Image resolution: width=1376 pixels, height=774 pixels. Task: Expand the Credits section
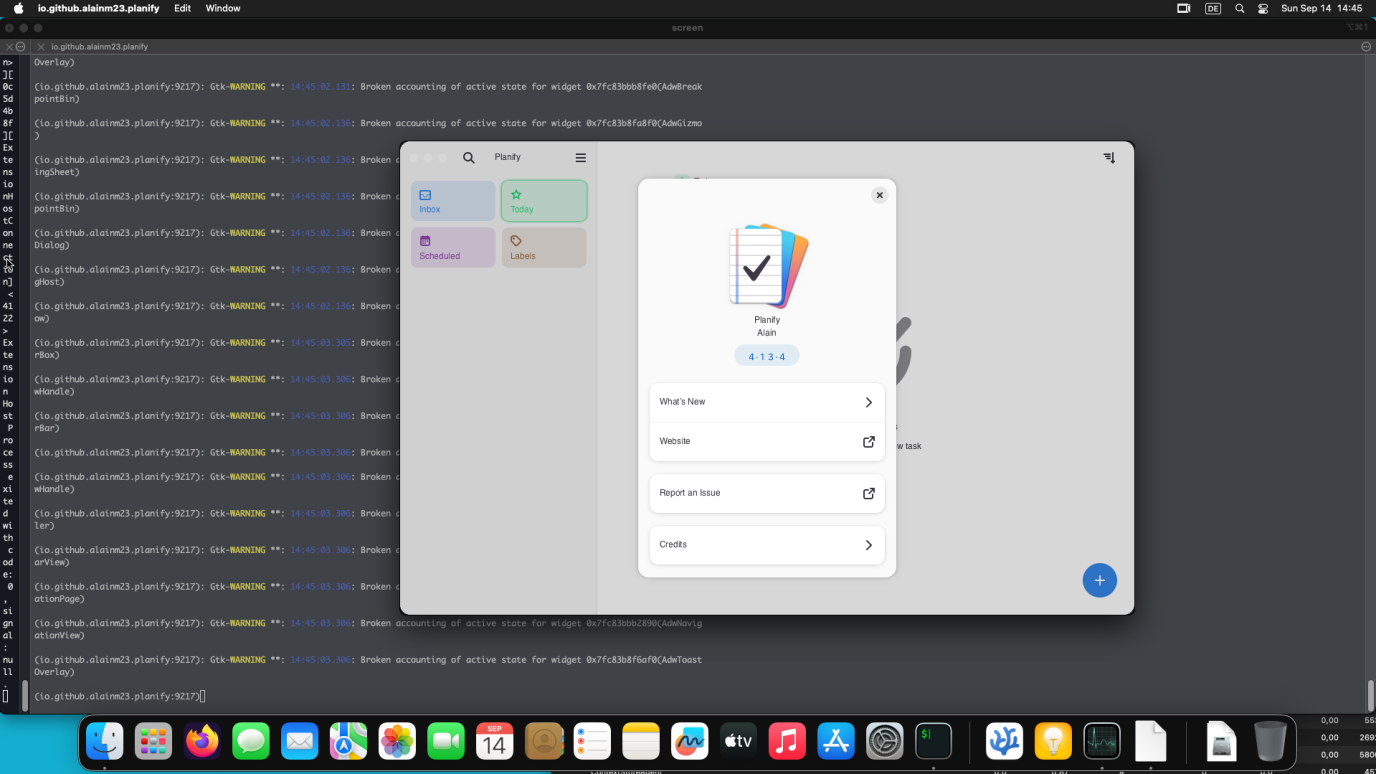[766, 544]
